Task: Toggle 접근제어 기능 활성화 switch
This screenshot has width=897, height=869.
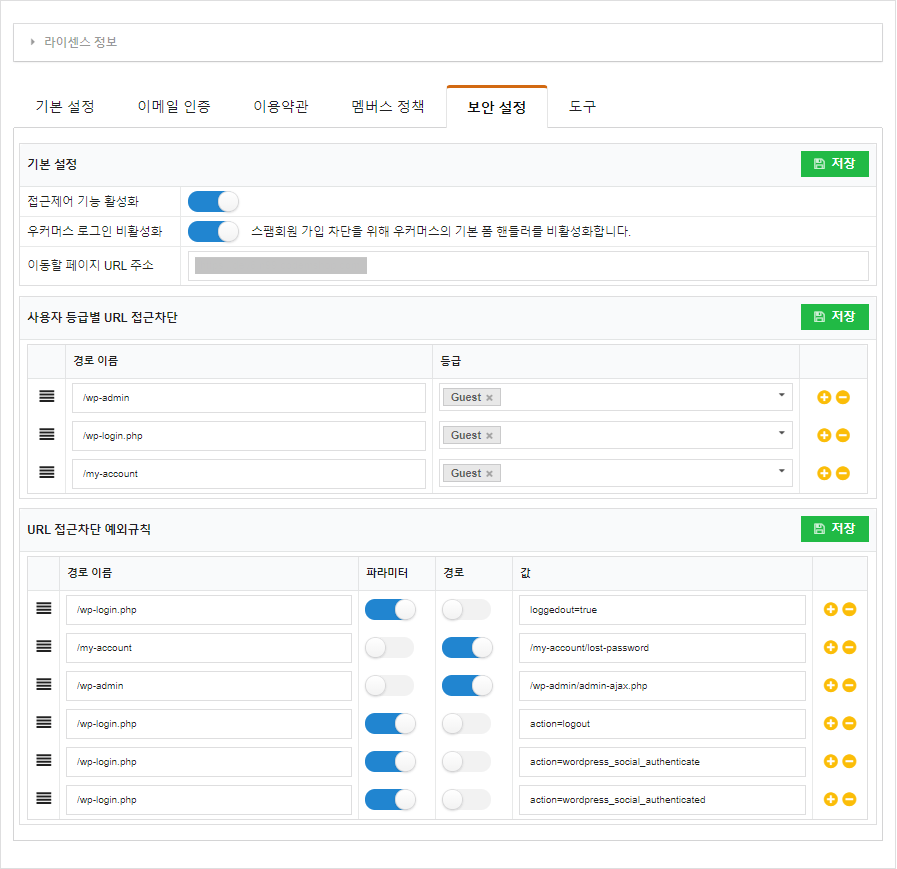Action: pos(213,201)
